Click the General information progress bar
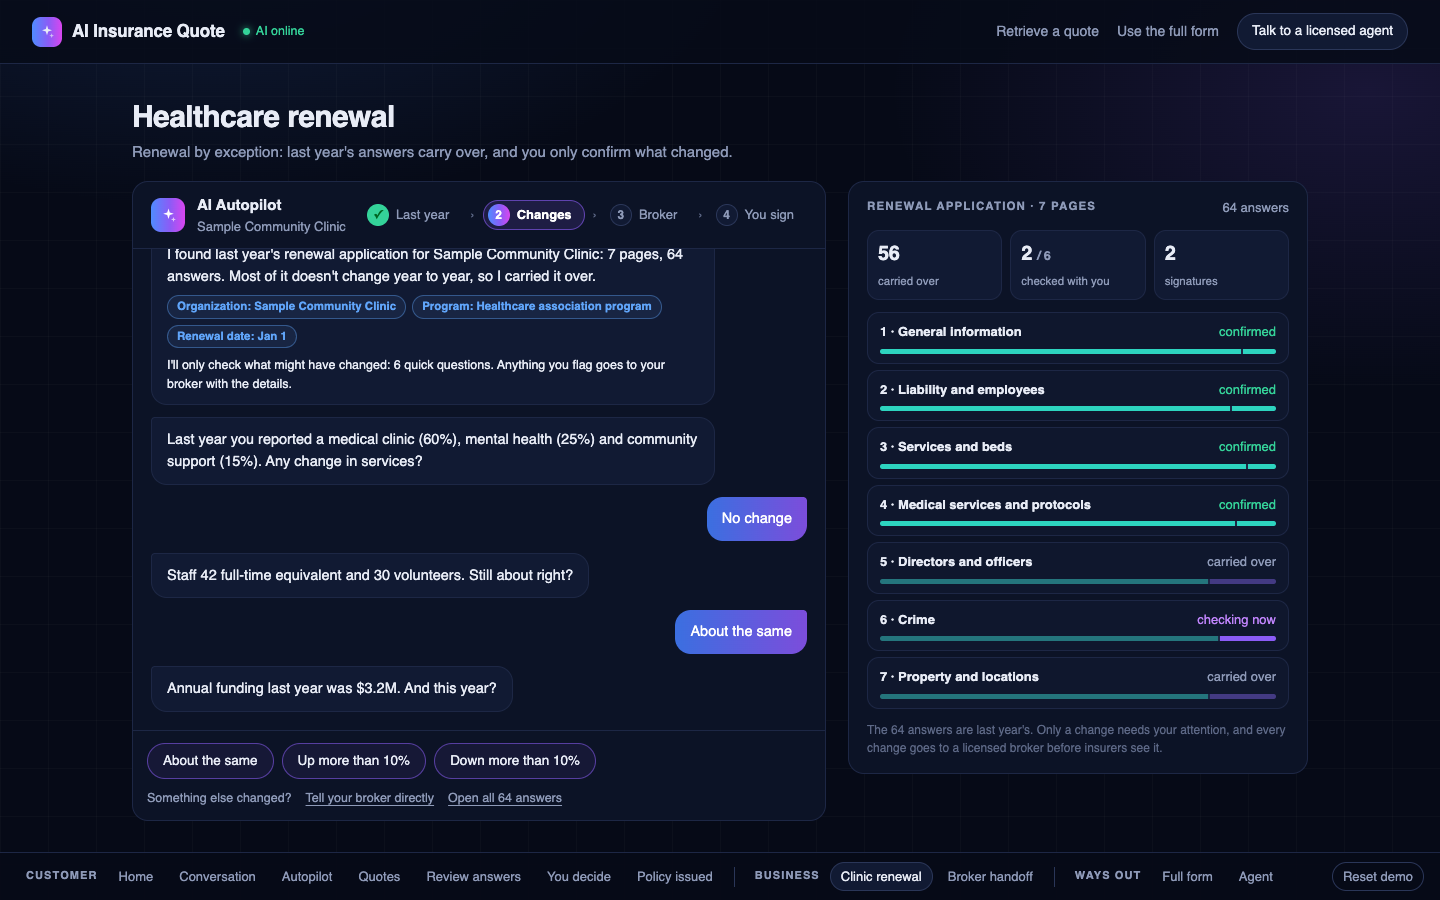The width and height of the screenshot is (1440, 900). pos(1078,351)
